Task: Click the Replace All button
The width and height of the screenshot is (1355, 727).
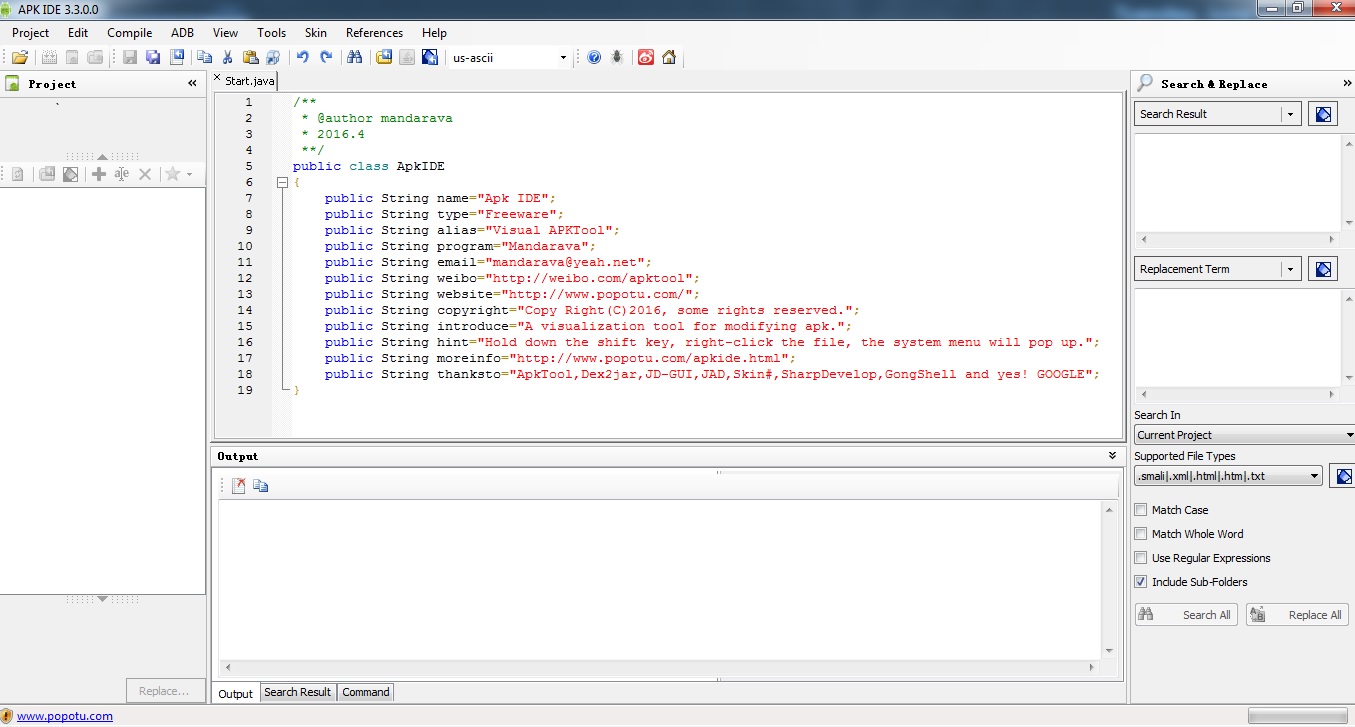Action: coord(1298,615)
